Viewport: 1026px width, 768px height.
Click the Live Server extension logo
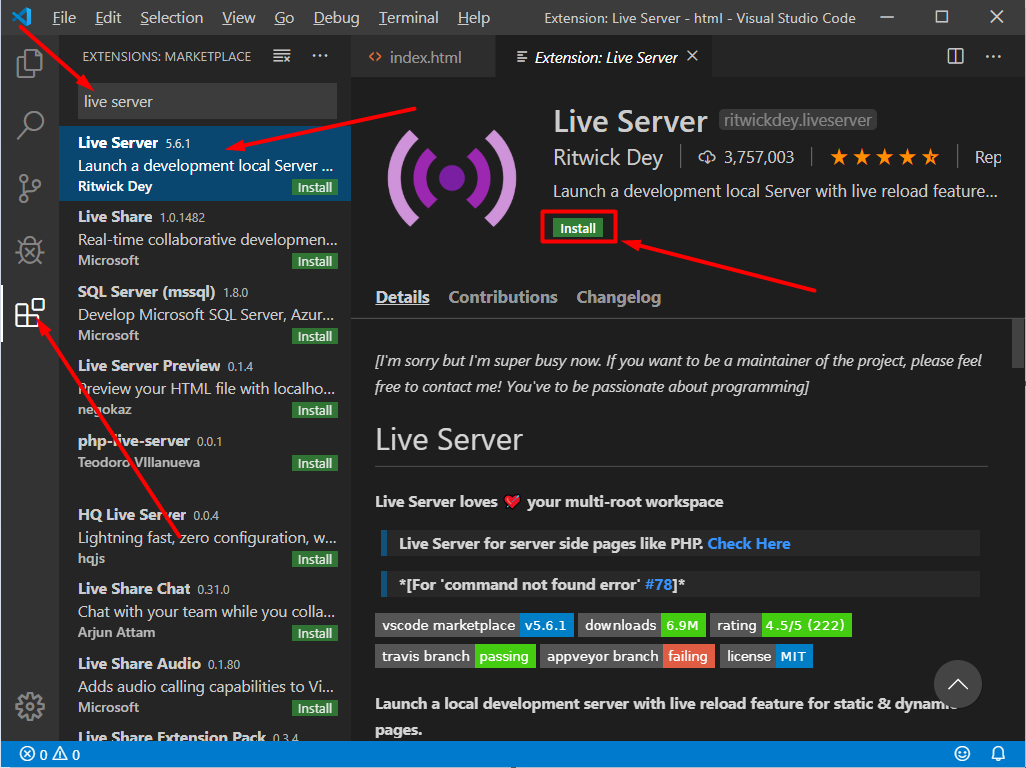[451, 177]
